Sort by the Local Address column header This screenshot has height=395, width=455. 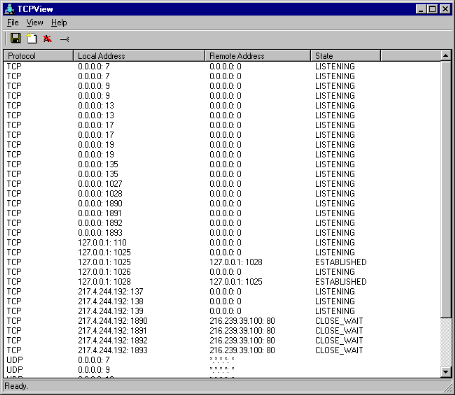tap(139, 56)
